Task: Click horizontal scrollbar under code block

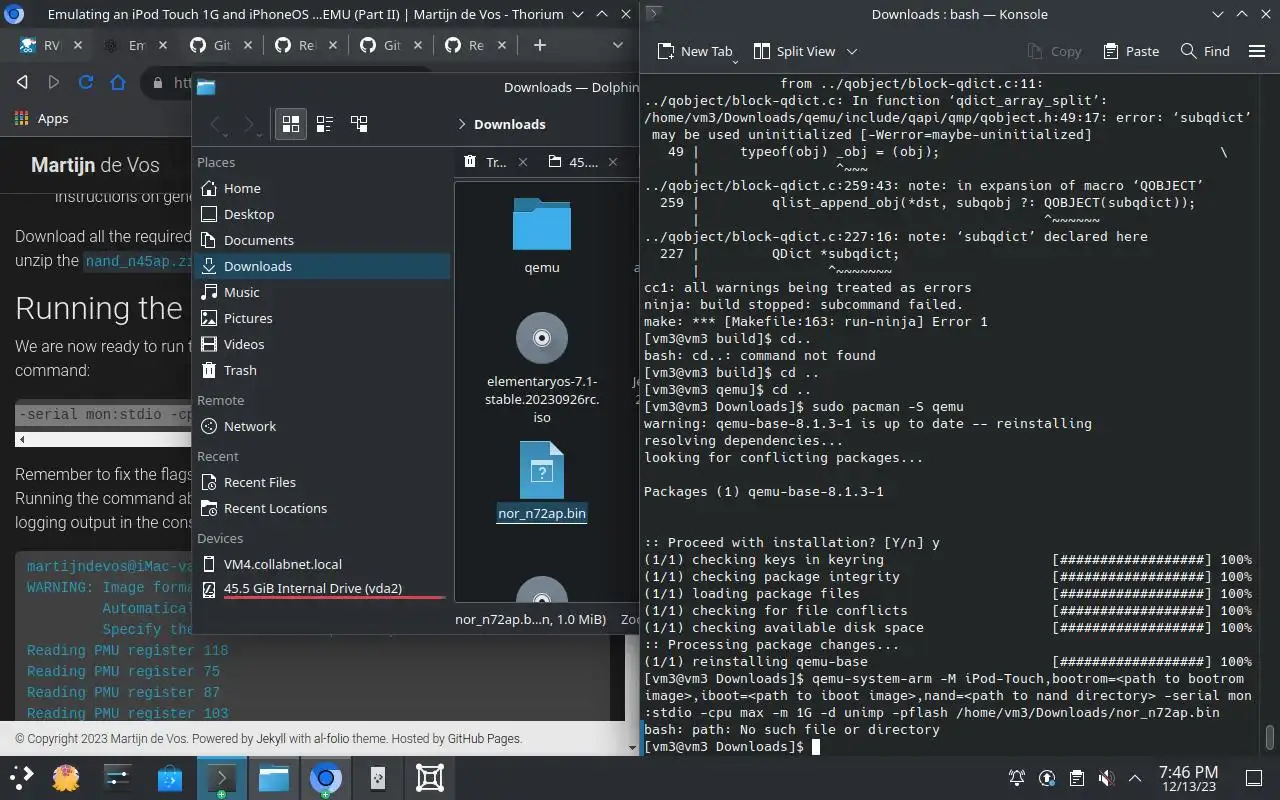Action: (103, 439)
